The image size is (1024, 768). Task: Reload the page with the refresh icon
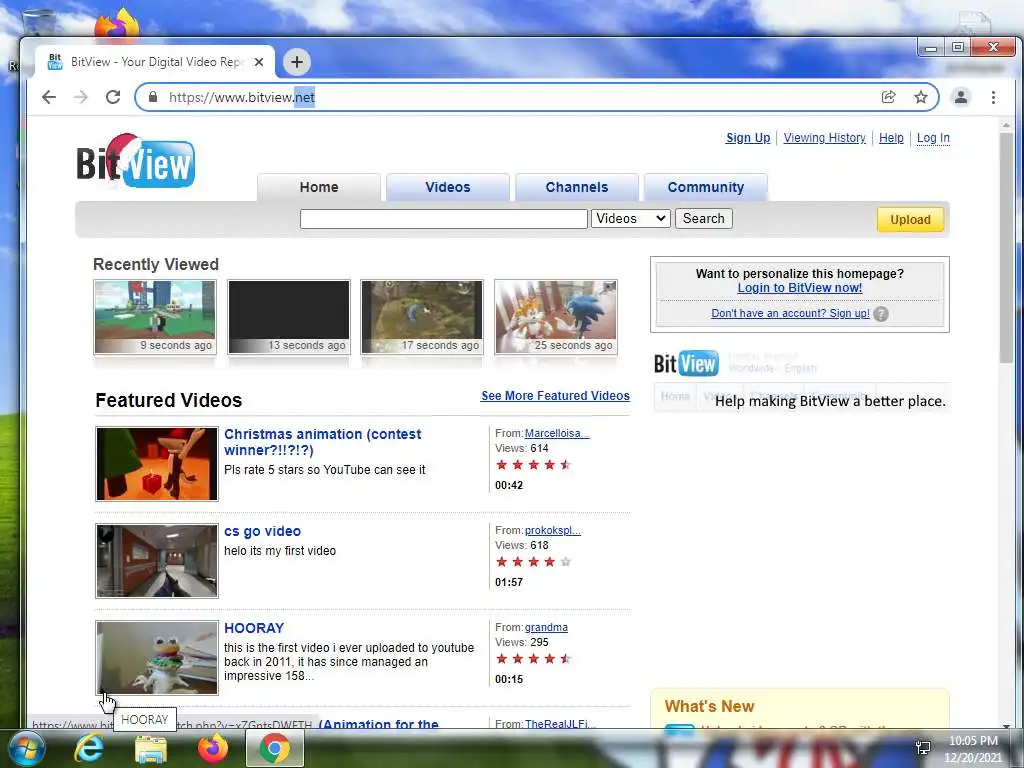click(x=113, y=97)
